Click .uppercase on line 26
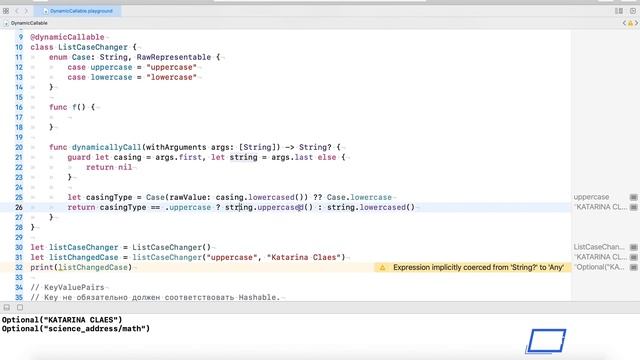The height and width of the screenshot is (360, 640). tap(188, 207)
